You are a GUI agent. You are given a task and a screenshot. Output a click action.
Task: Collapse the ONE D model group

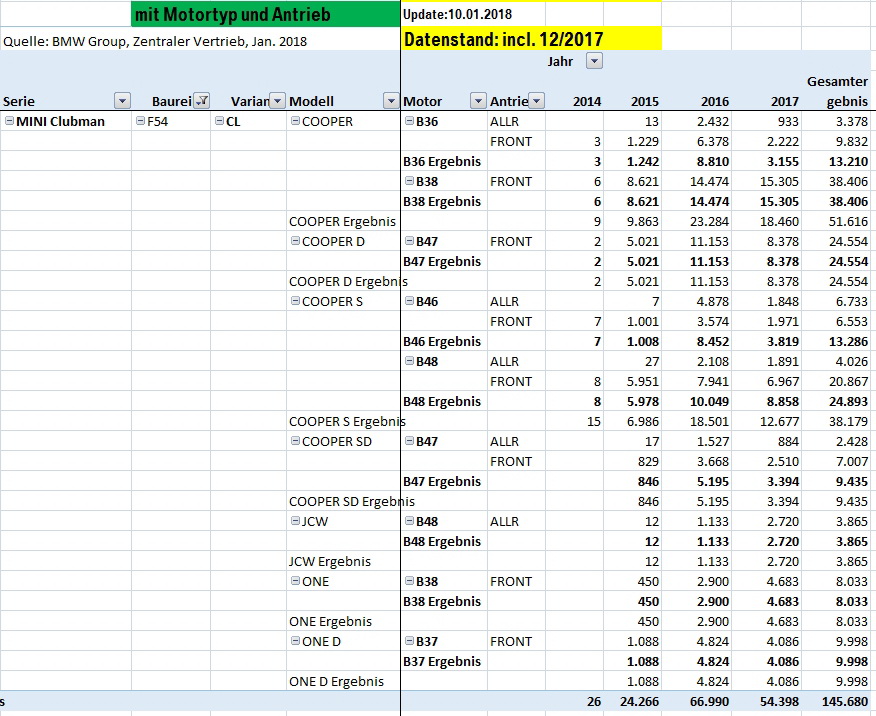(x=296, y=641)
